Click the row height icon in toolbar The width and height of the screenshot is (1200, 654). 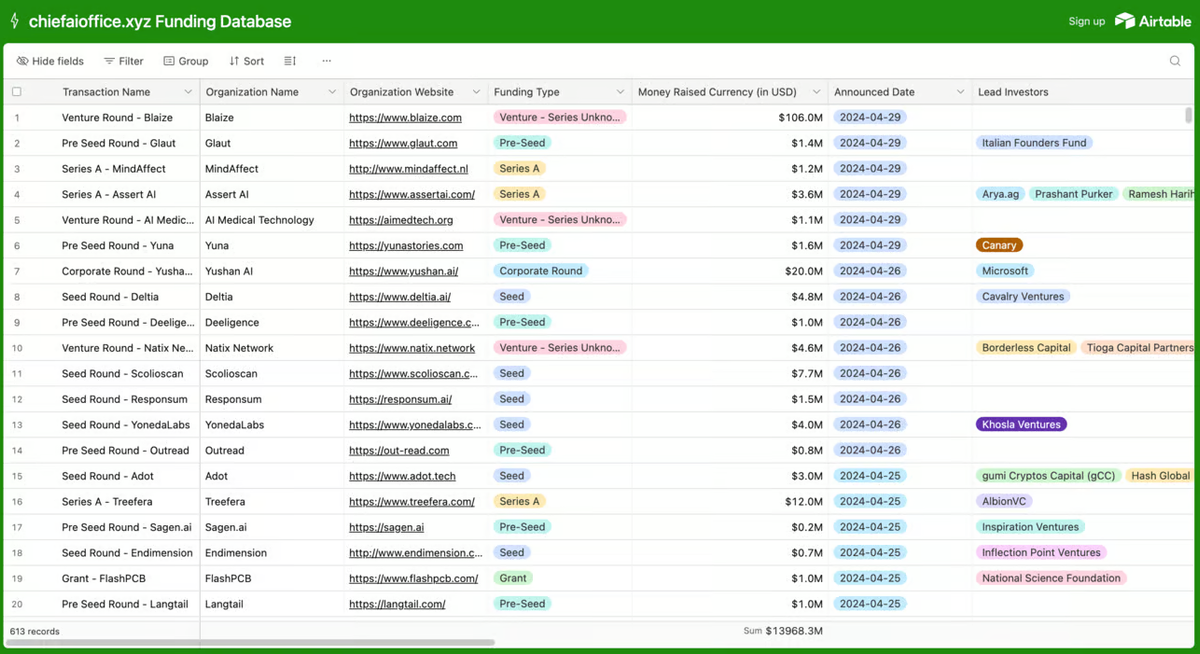[x=290, y=61]
